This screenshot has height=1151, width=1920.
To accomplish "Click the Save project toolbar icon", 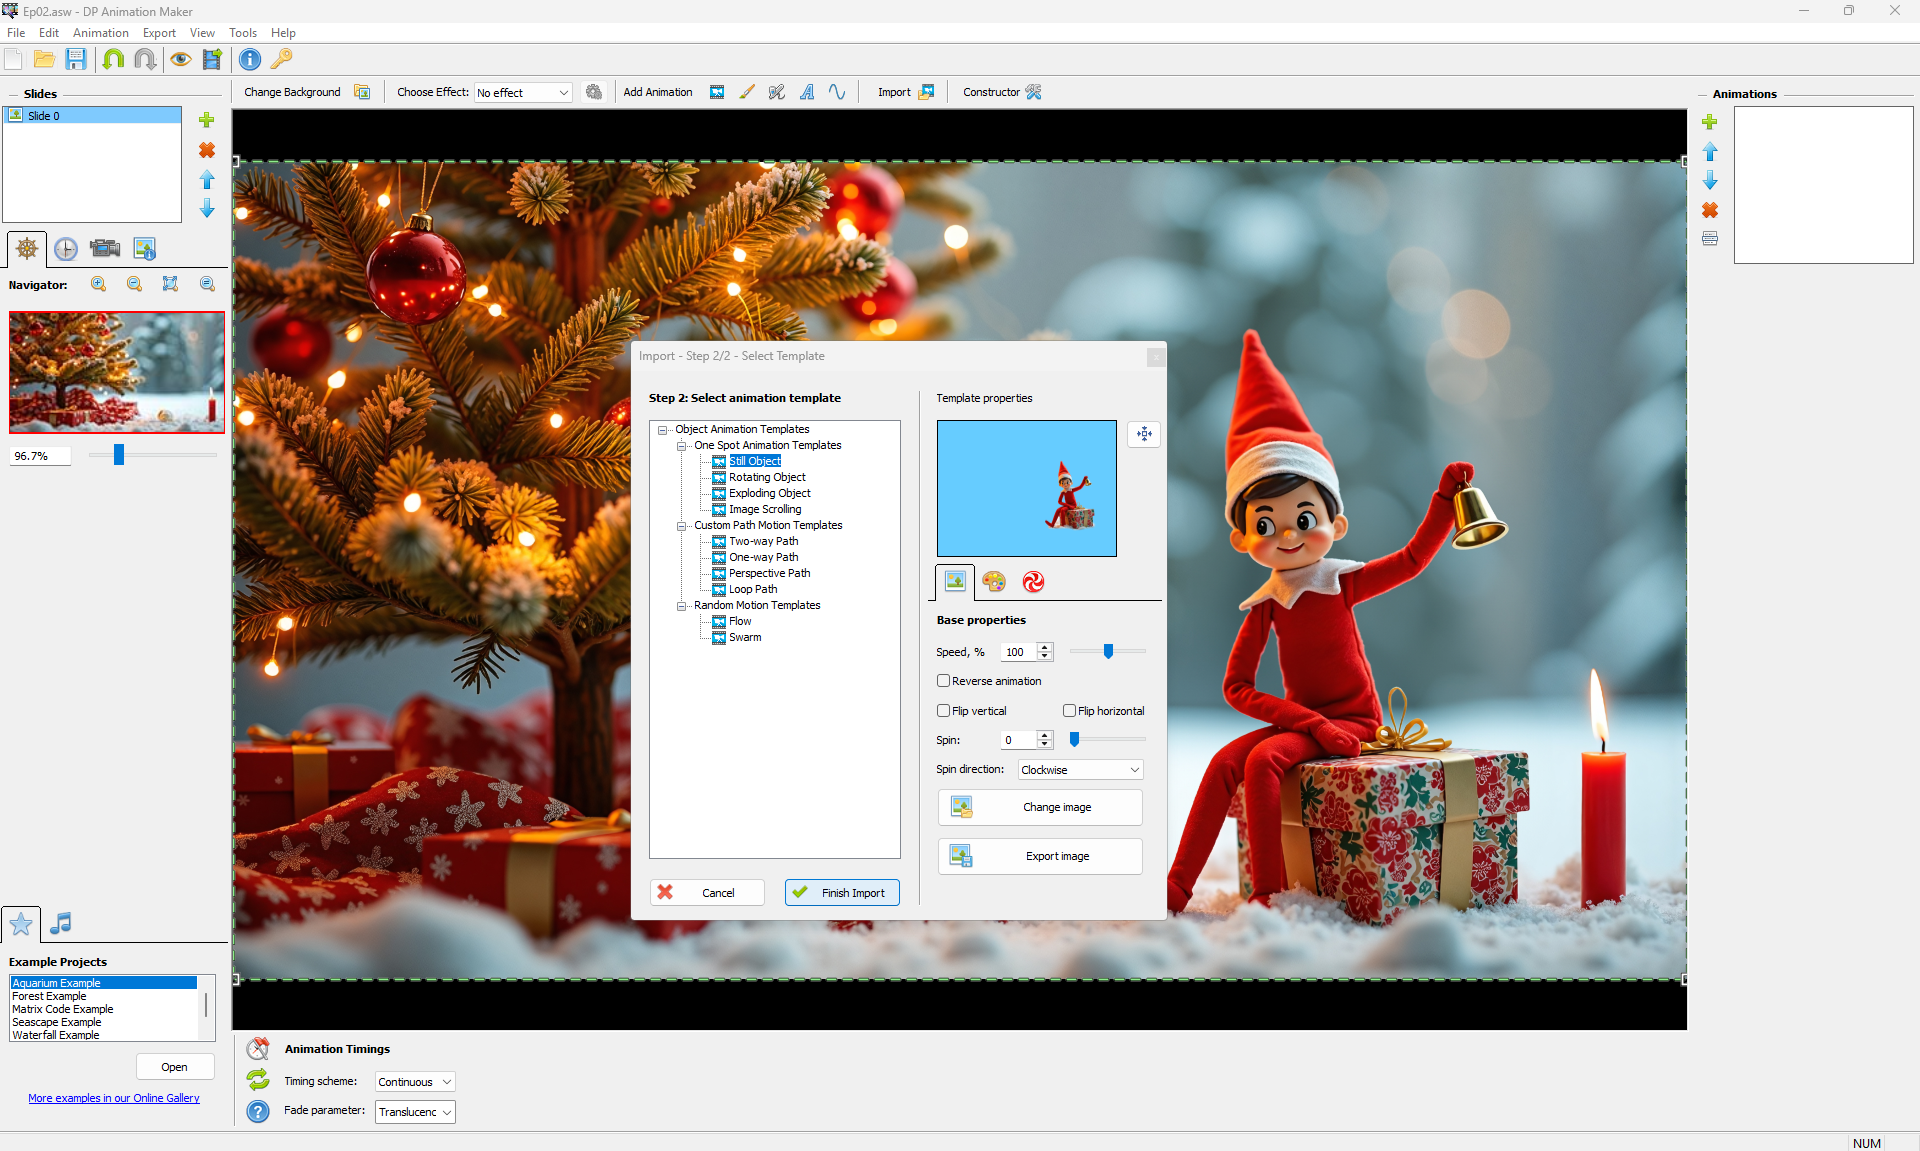I will tap(76, 59).
